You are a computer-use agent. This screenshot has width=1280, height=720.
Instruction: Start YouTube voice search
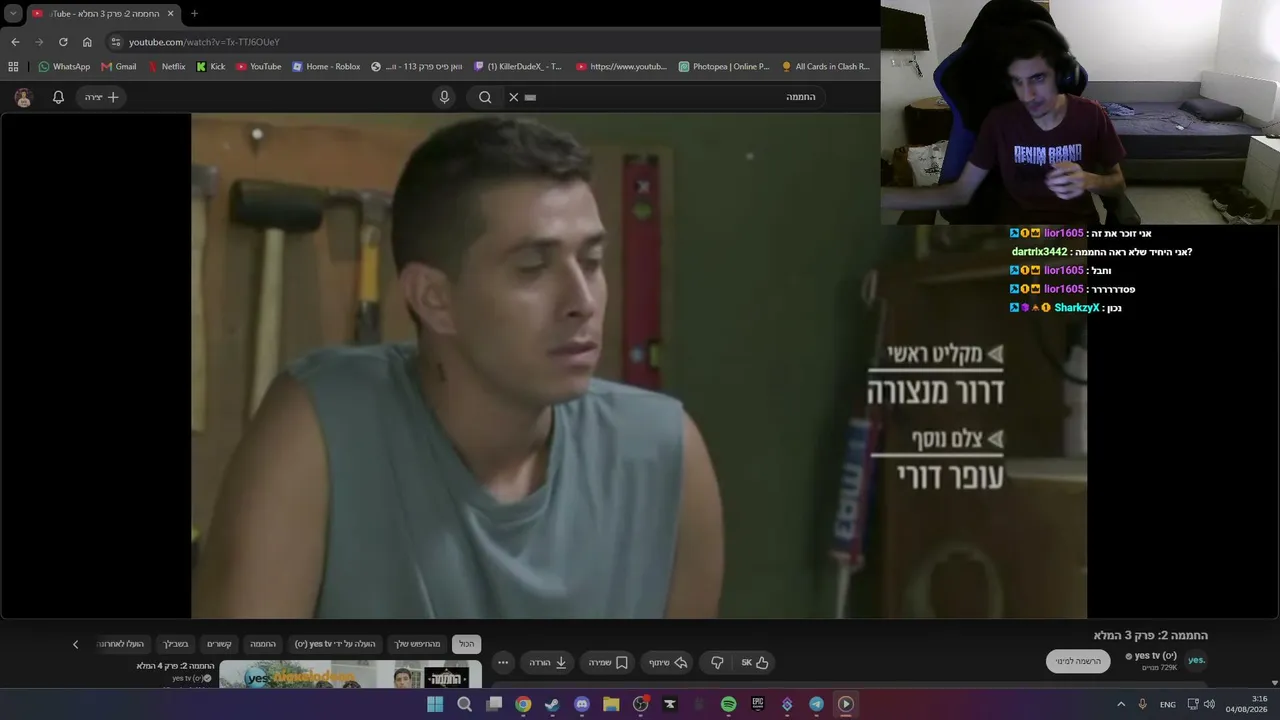pos(445,97)
